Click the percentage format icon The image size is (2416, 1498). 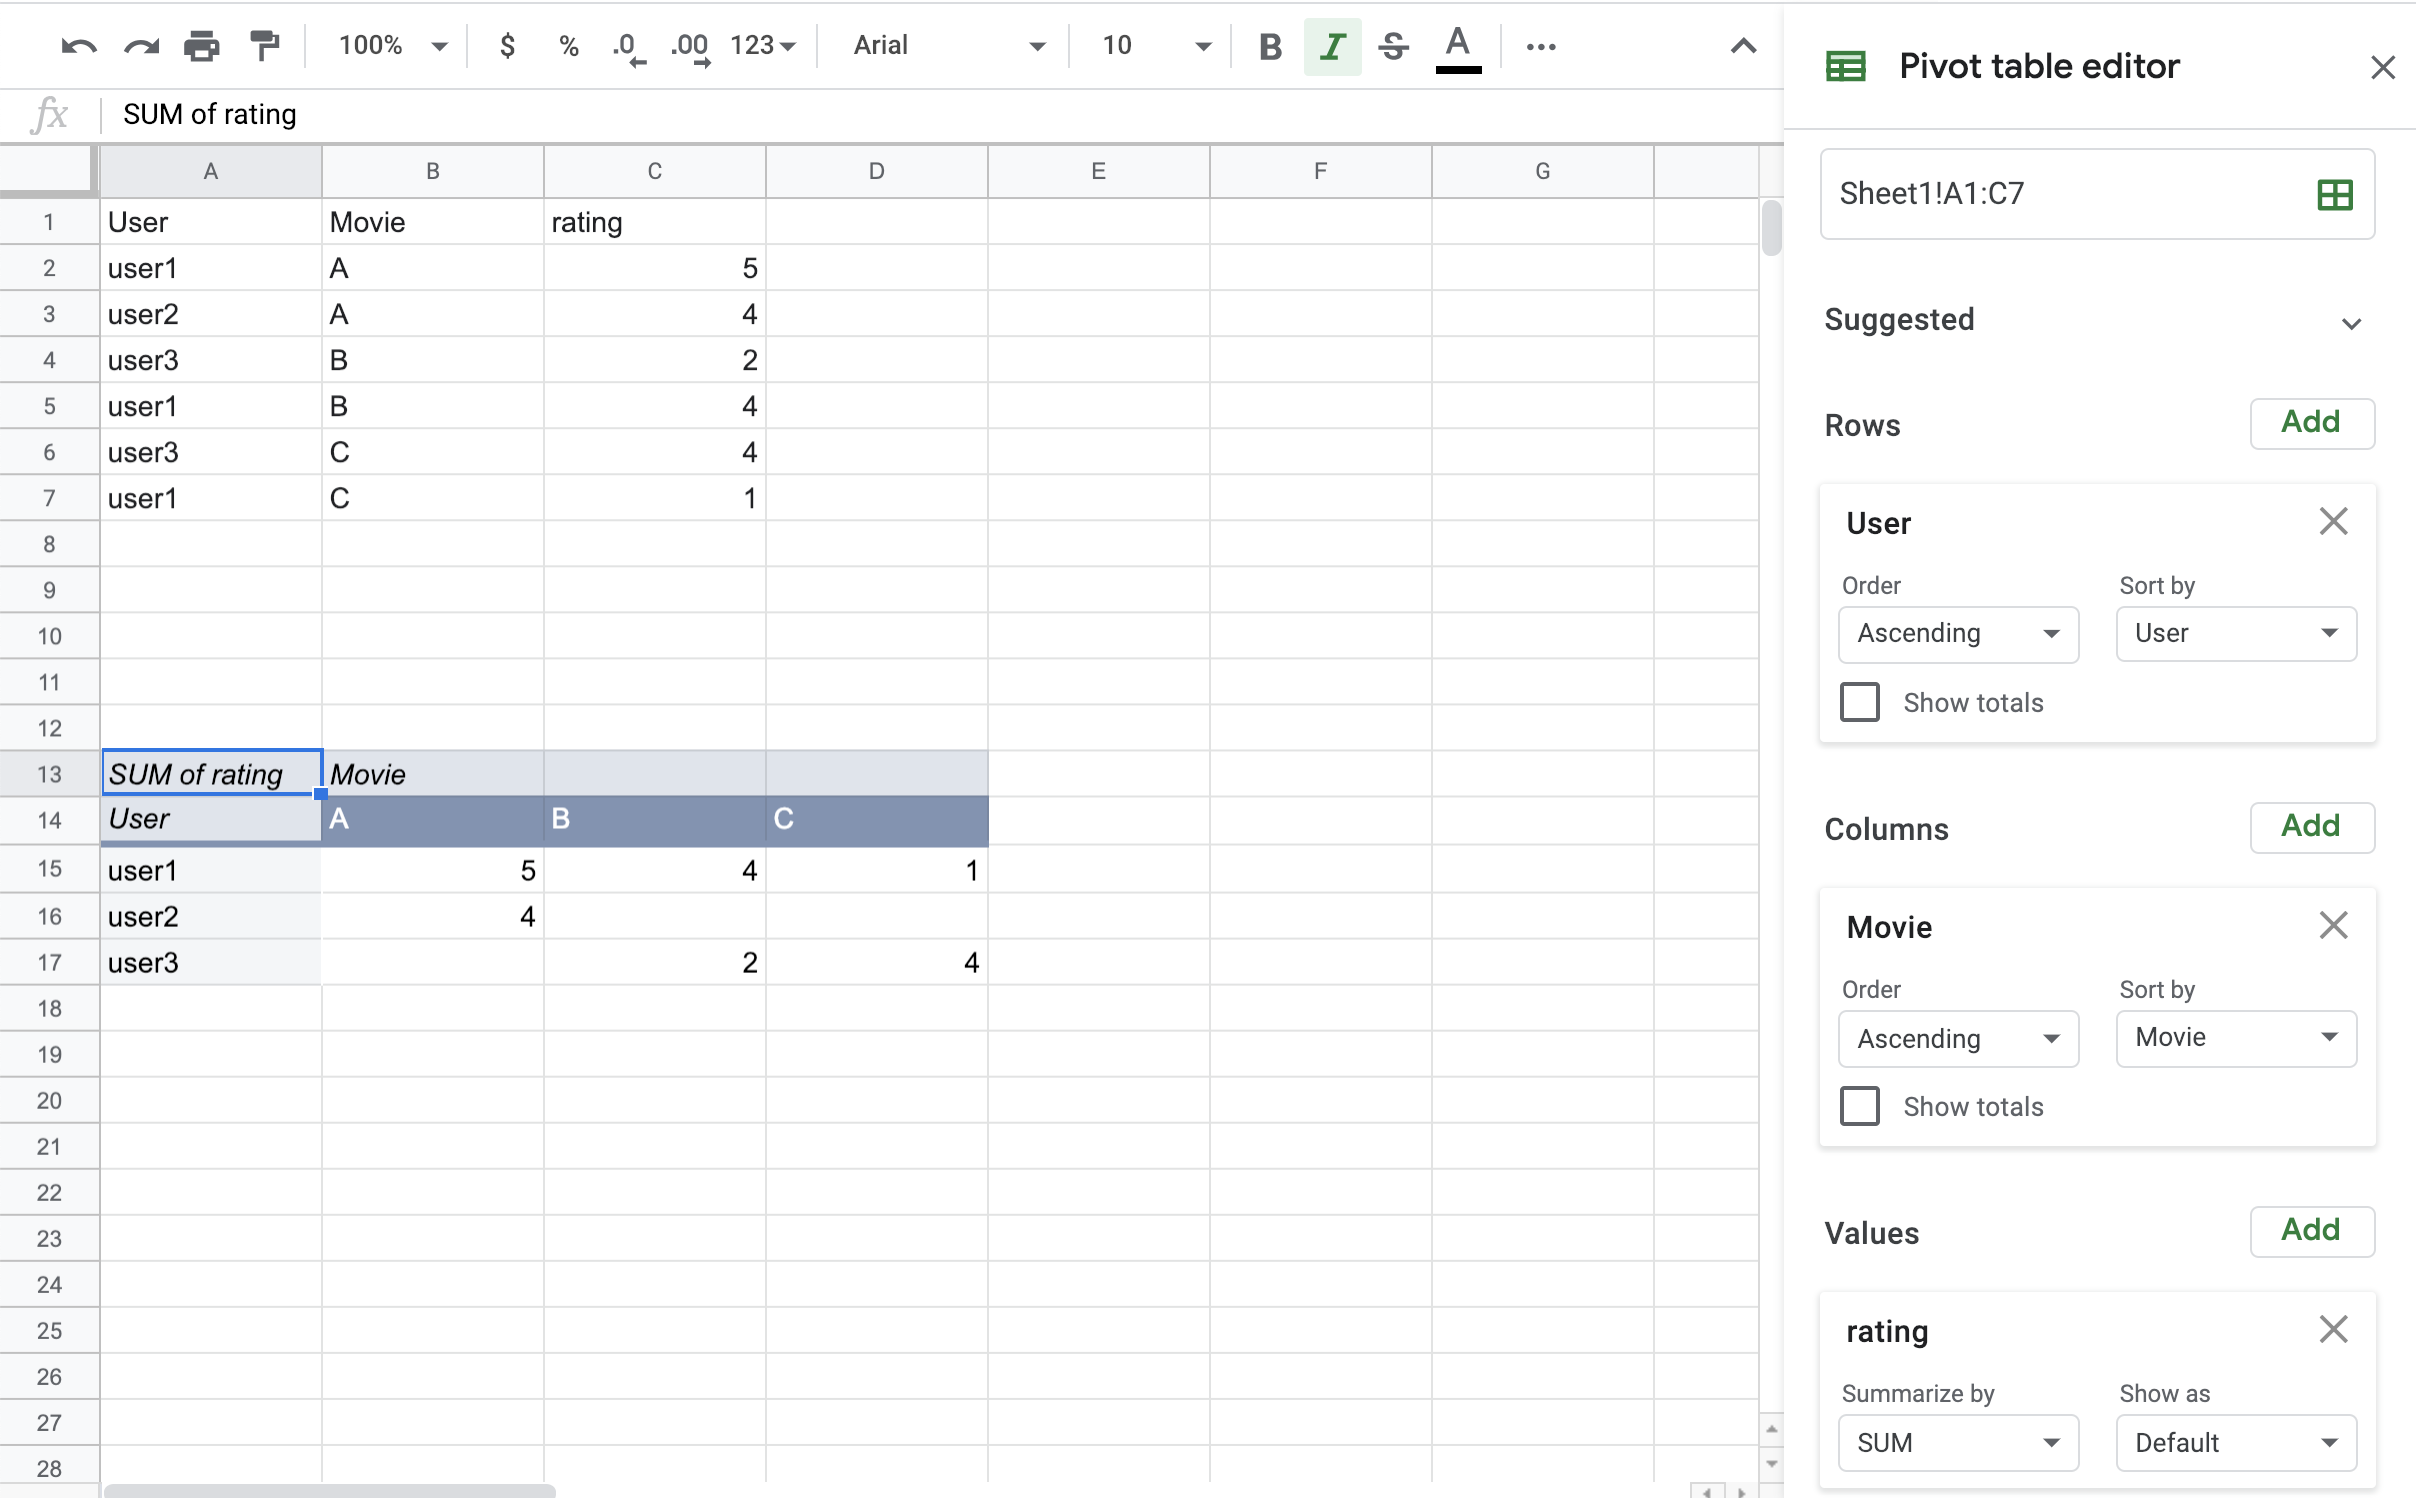point(569,45)
